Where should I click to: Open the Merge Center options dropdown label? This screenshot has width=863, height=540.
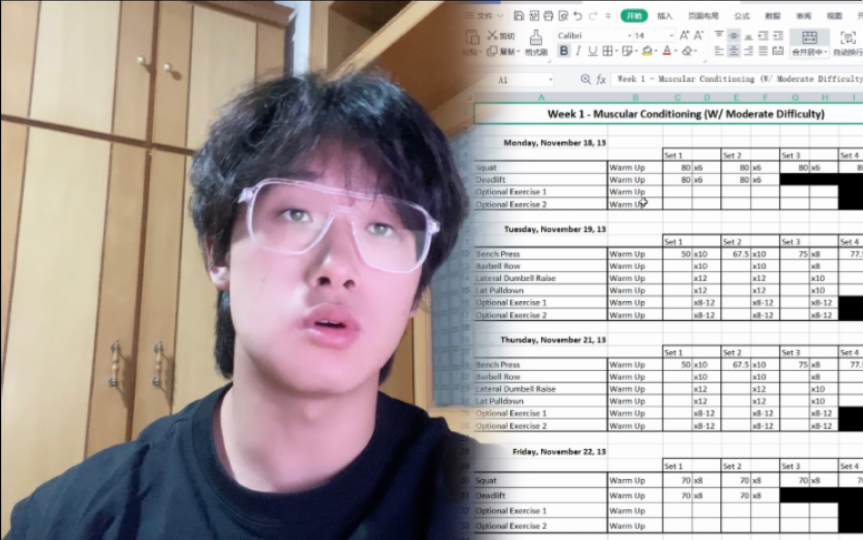810,52
